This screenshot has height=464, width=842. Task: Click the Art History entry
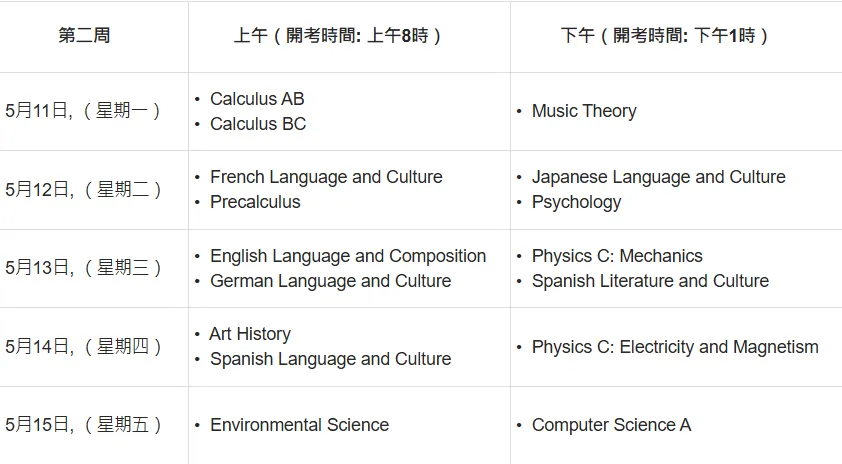pyautogui.click(x=250, y=334)
